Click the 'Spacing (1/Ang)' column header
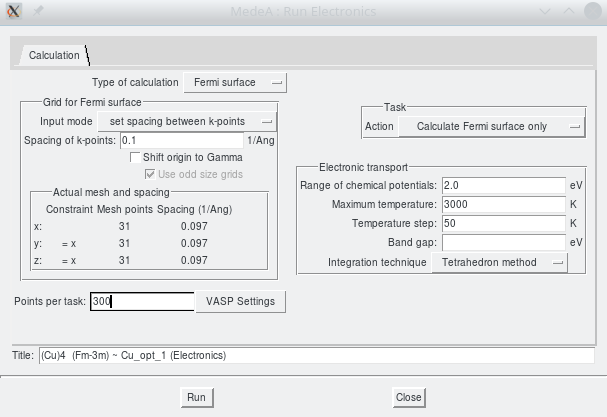Image resolution: width=607 pixels, height=417 pixels. click(x=194, y=209)
